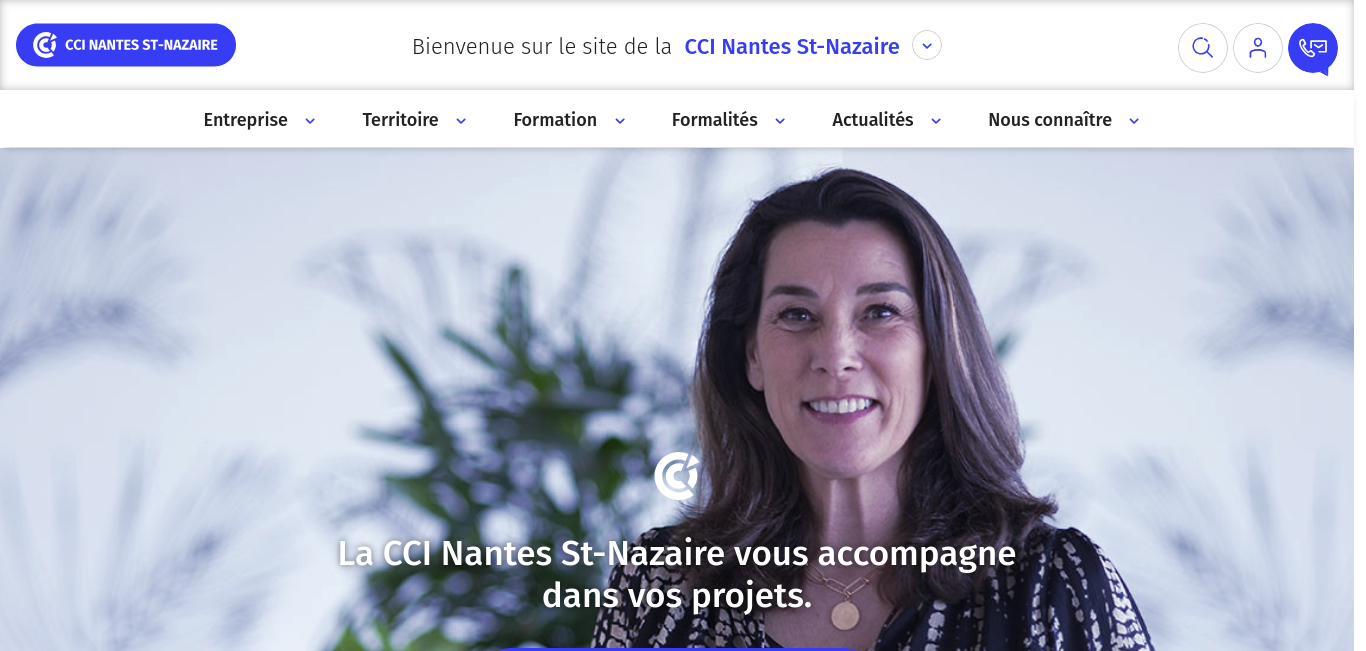The image size is (1366, 651).
Task: Open the user account icon
Action: 1258,48
